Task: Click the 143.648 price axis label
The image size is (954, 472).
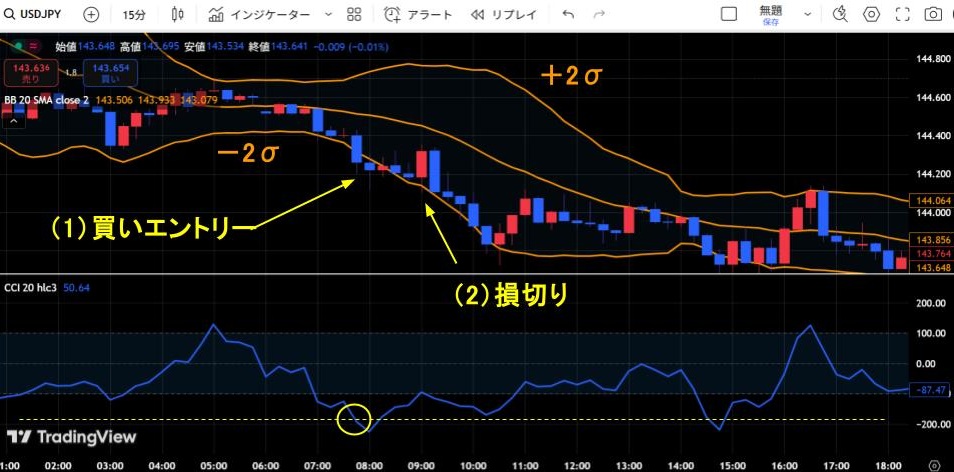Action: pyautogui.click(x=929, y=268)
